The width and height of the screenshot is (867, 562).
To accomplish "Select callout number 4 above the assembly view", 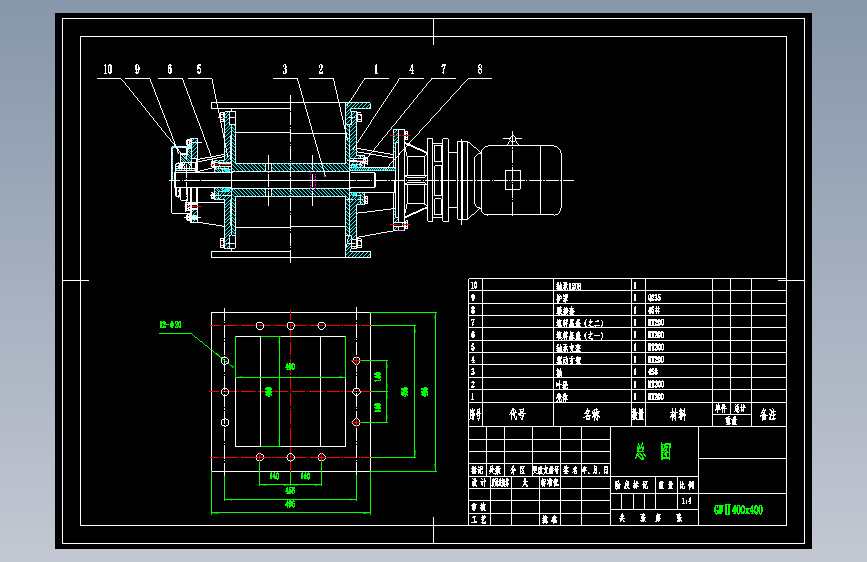I will coord(411,69).
